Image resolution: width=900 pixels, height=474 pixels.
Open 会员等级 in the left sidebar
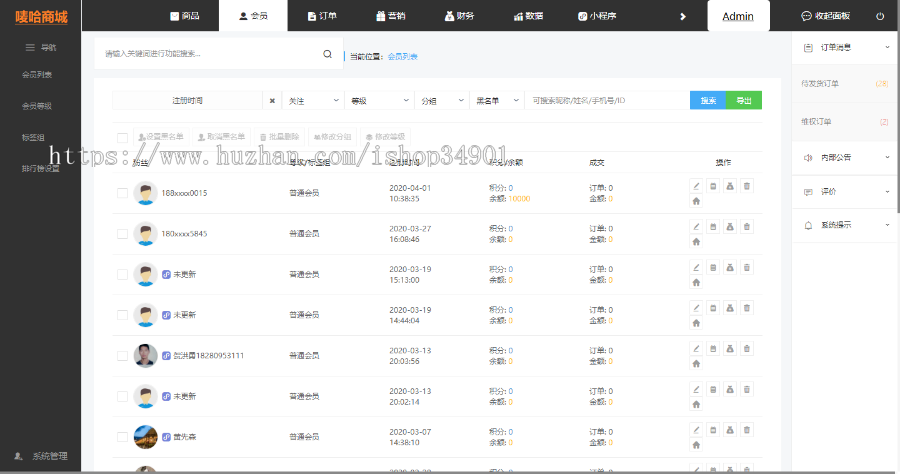click(x=37, y=106)
